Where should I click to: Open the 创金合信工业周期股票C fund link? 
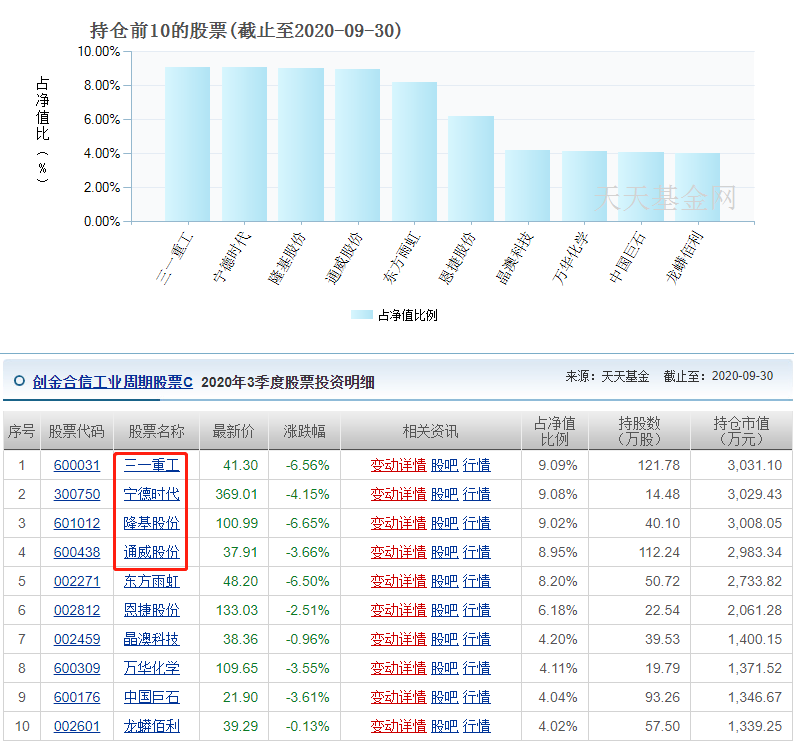point(112,381)
